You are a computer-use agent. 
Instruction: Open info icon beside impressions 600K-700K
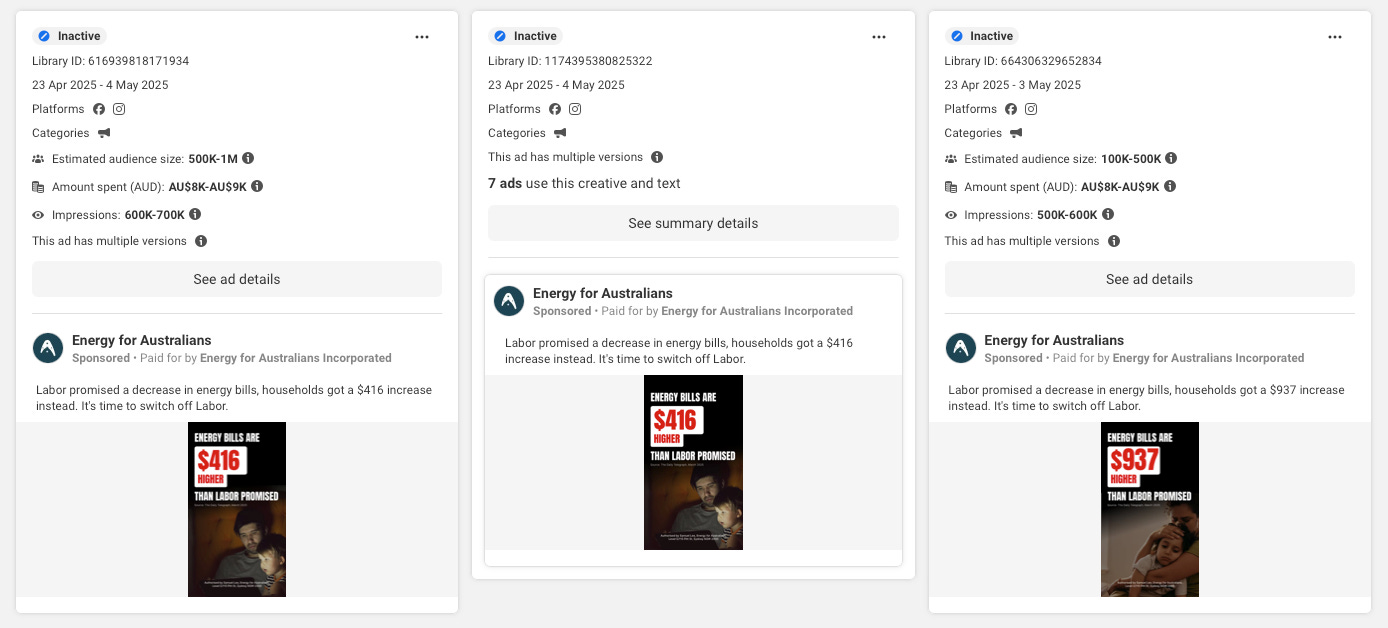pyautogui.click(x=195, y=214)
